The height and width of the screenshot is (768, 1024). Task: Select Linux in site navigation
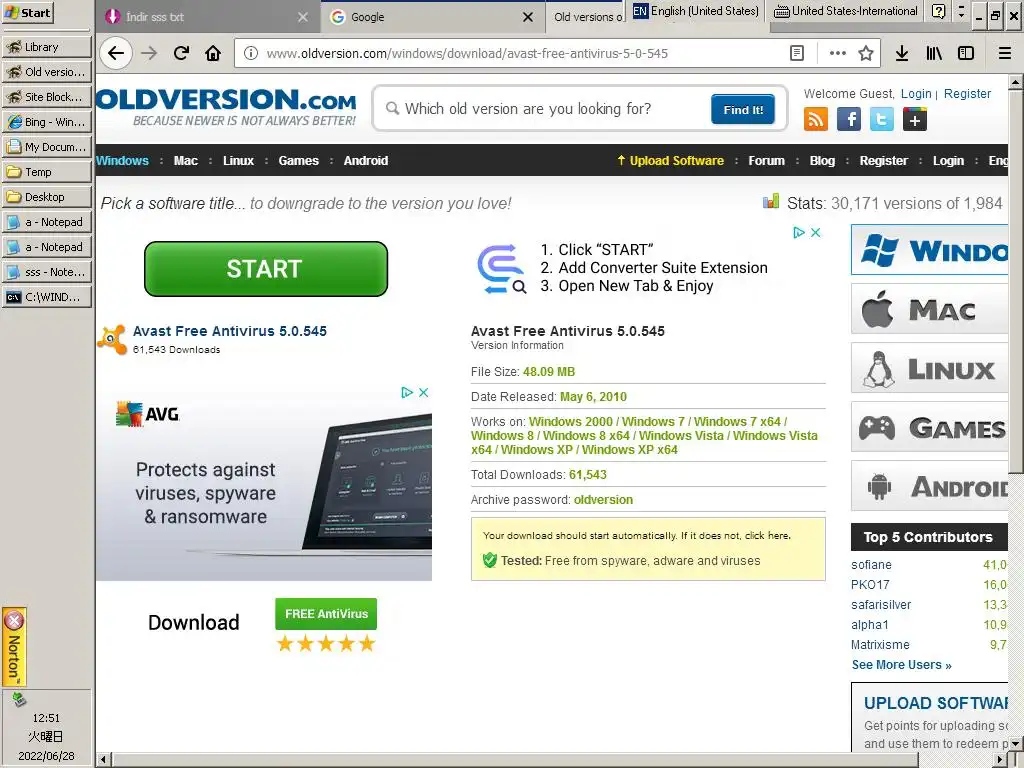click(x=238, y=161)
